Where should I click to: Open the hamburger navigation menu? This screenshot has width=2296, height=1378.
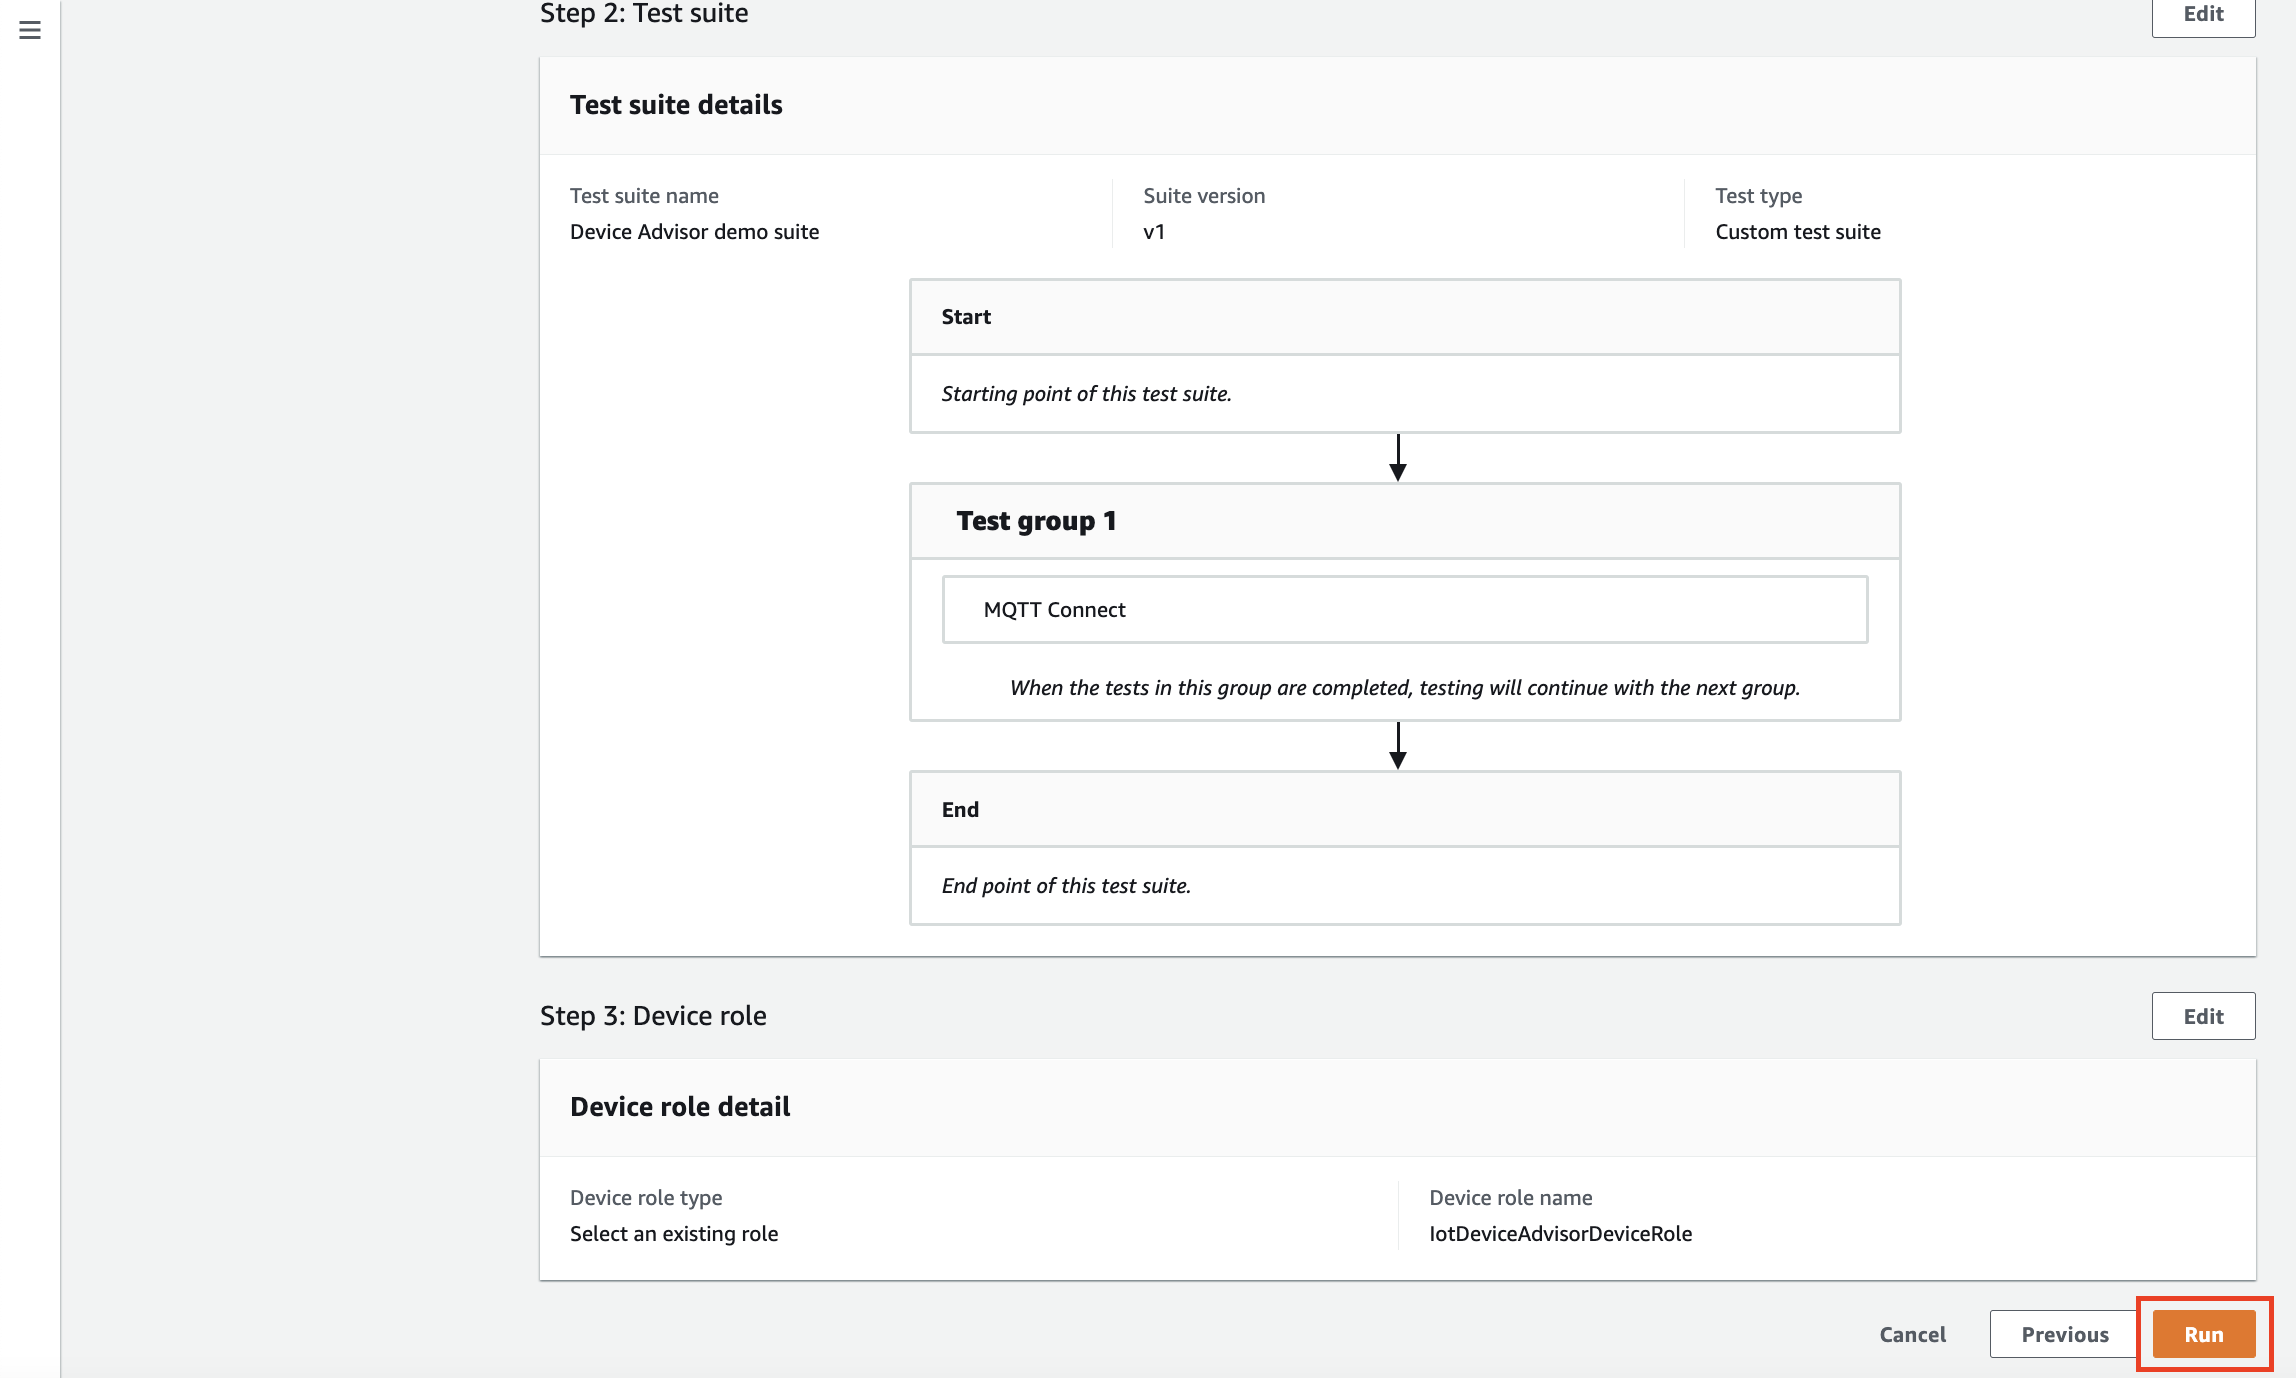[x=30, y=30]
